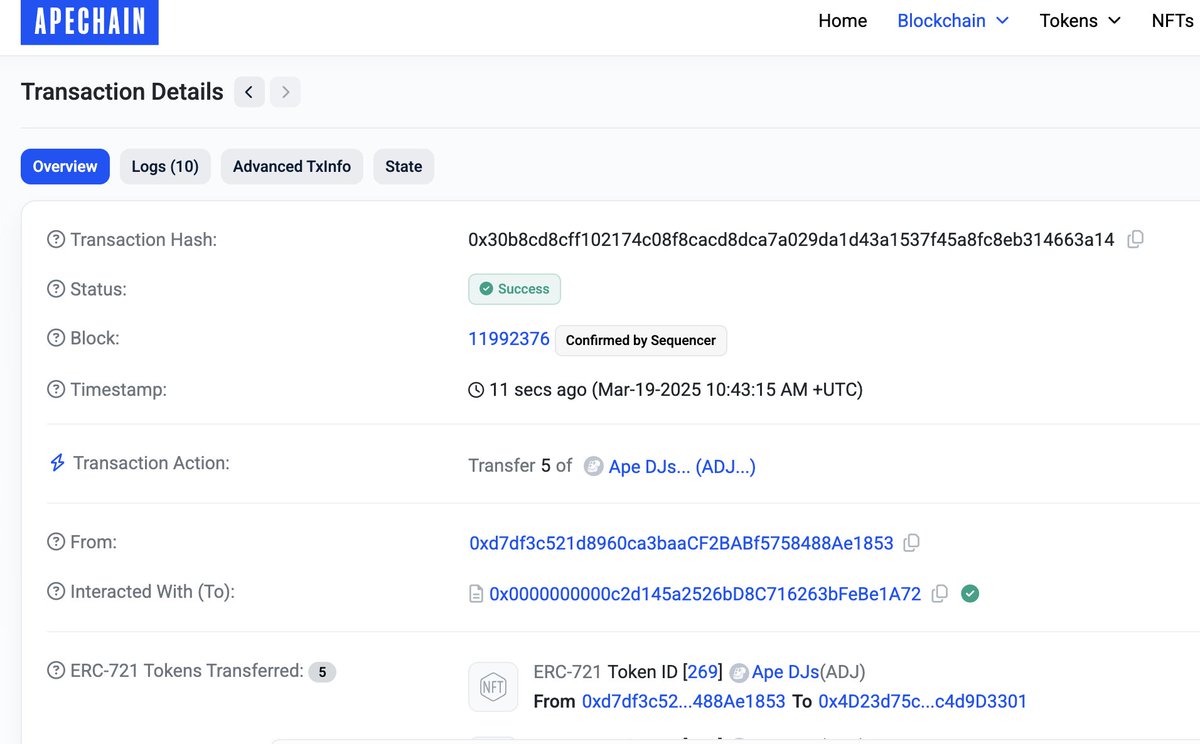This screenshot has width=1200, height=744.
Task: Open Ape DJs link in ERC-721 row
Action: click(x=786, y=672)
